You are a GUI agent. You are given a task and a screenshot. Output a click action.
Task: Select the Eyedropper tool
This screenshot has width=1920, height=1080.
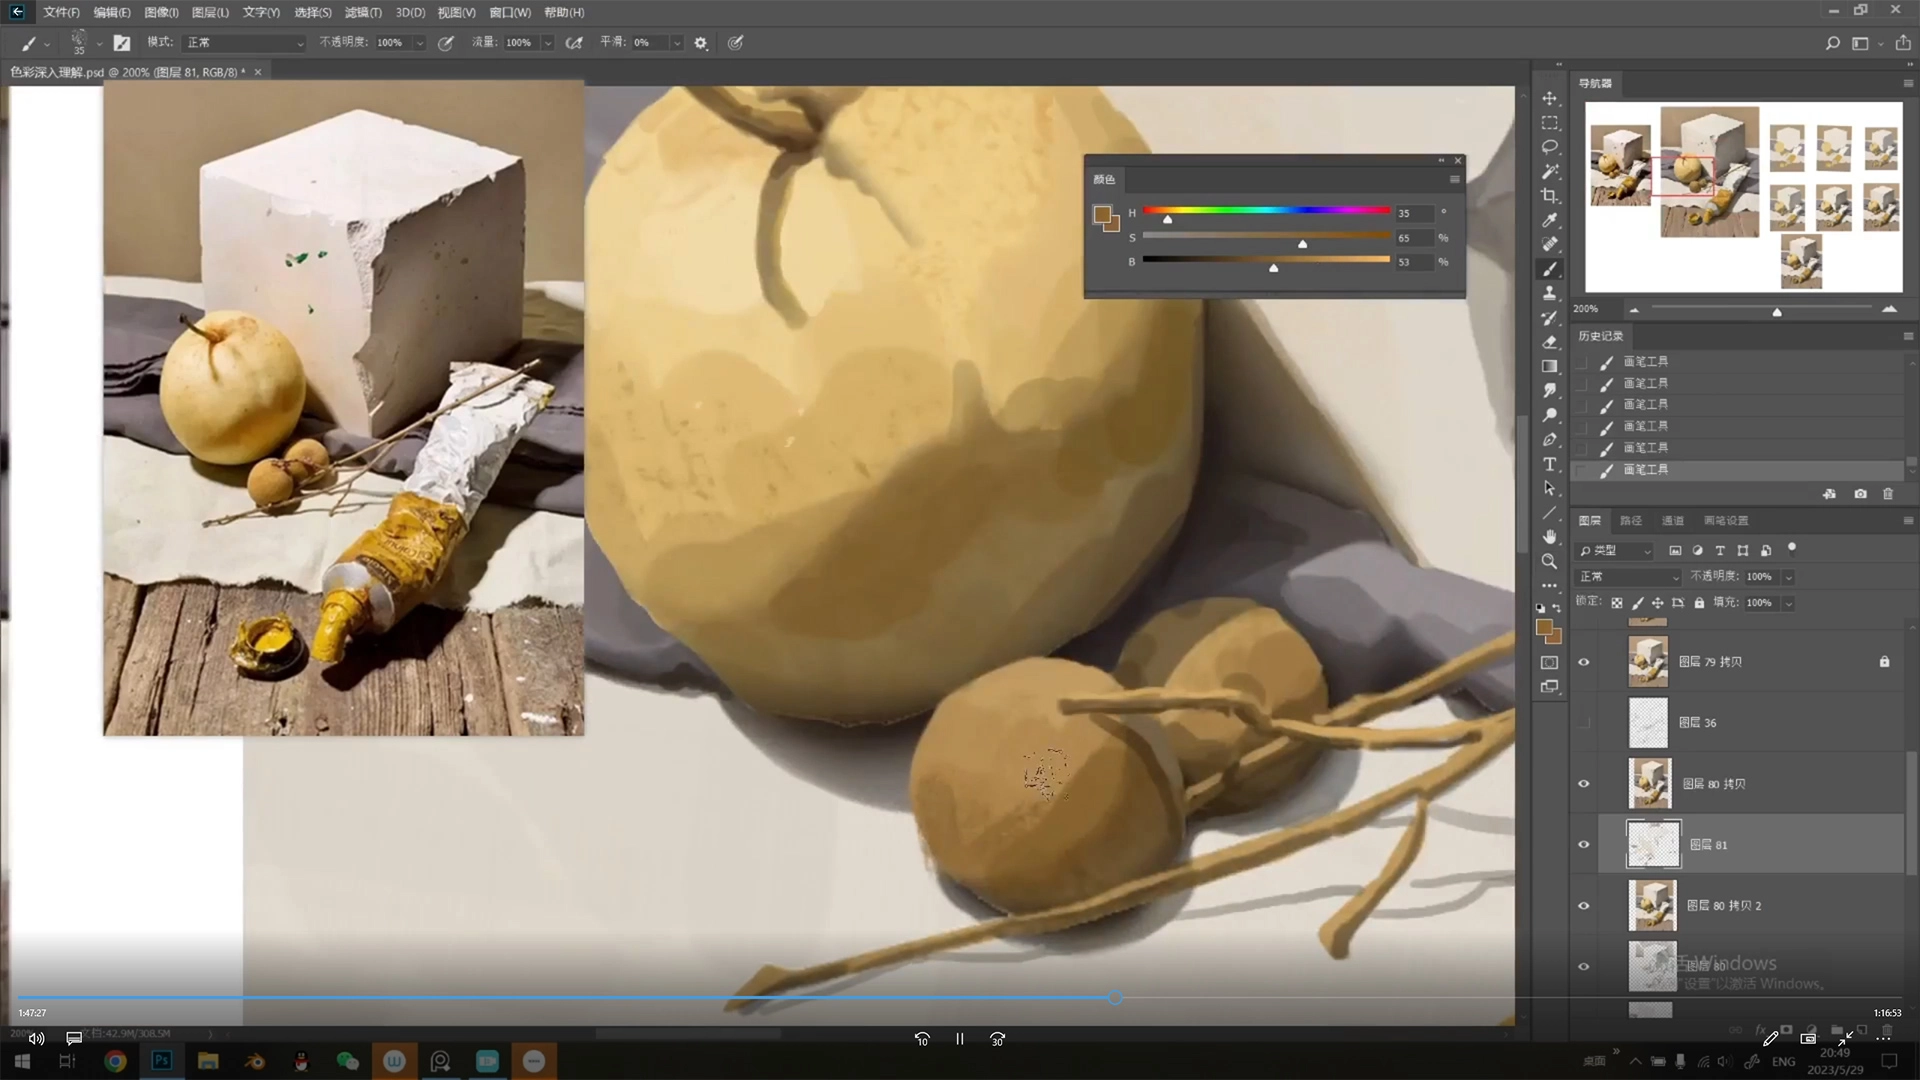click(x=1549, y=220)
